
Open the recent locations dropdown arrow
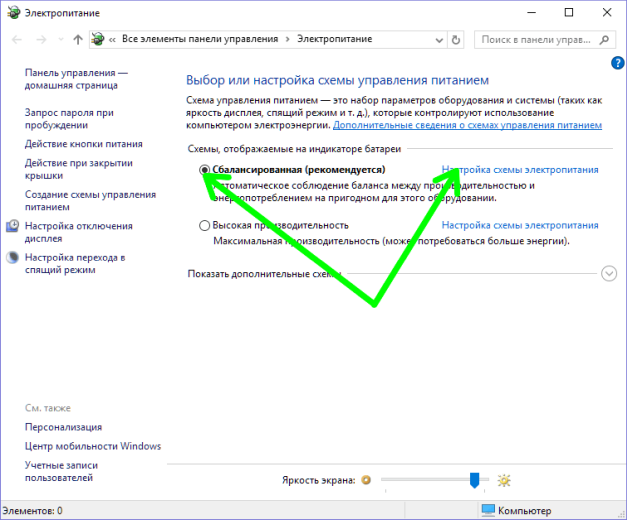[61, 40]
